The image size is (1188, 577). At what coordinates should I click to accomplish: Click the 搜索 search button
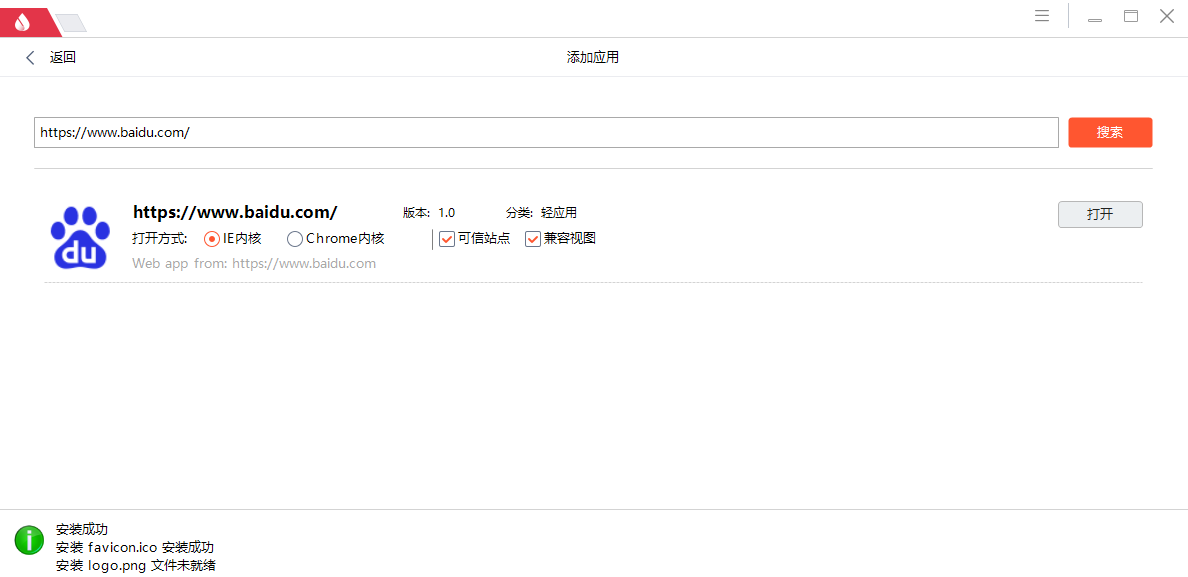tap(1110, 131)
